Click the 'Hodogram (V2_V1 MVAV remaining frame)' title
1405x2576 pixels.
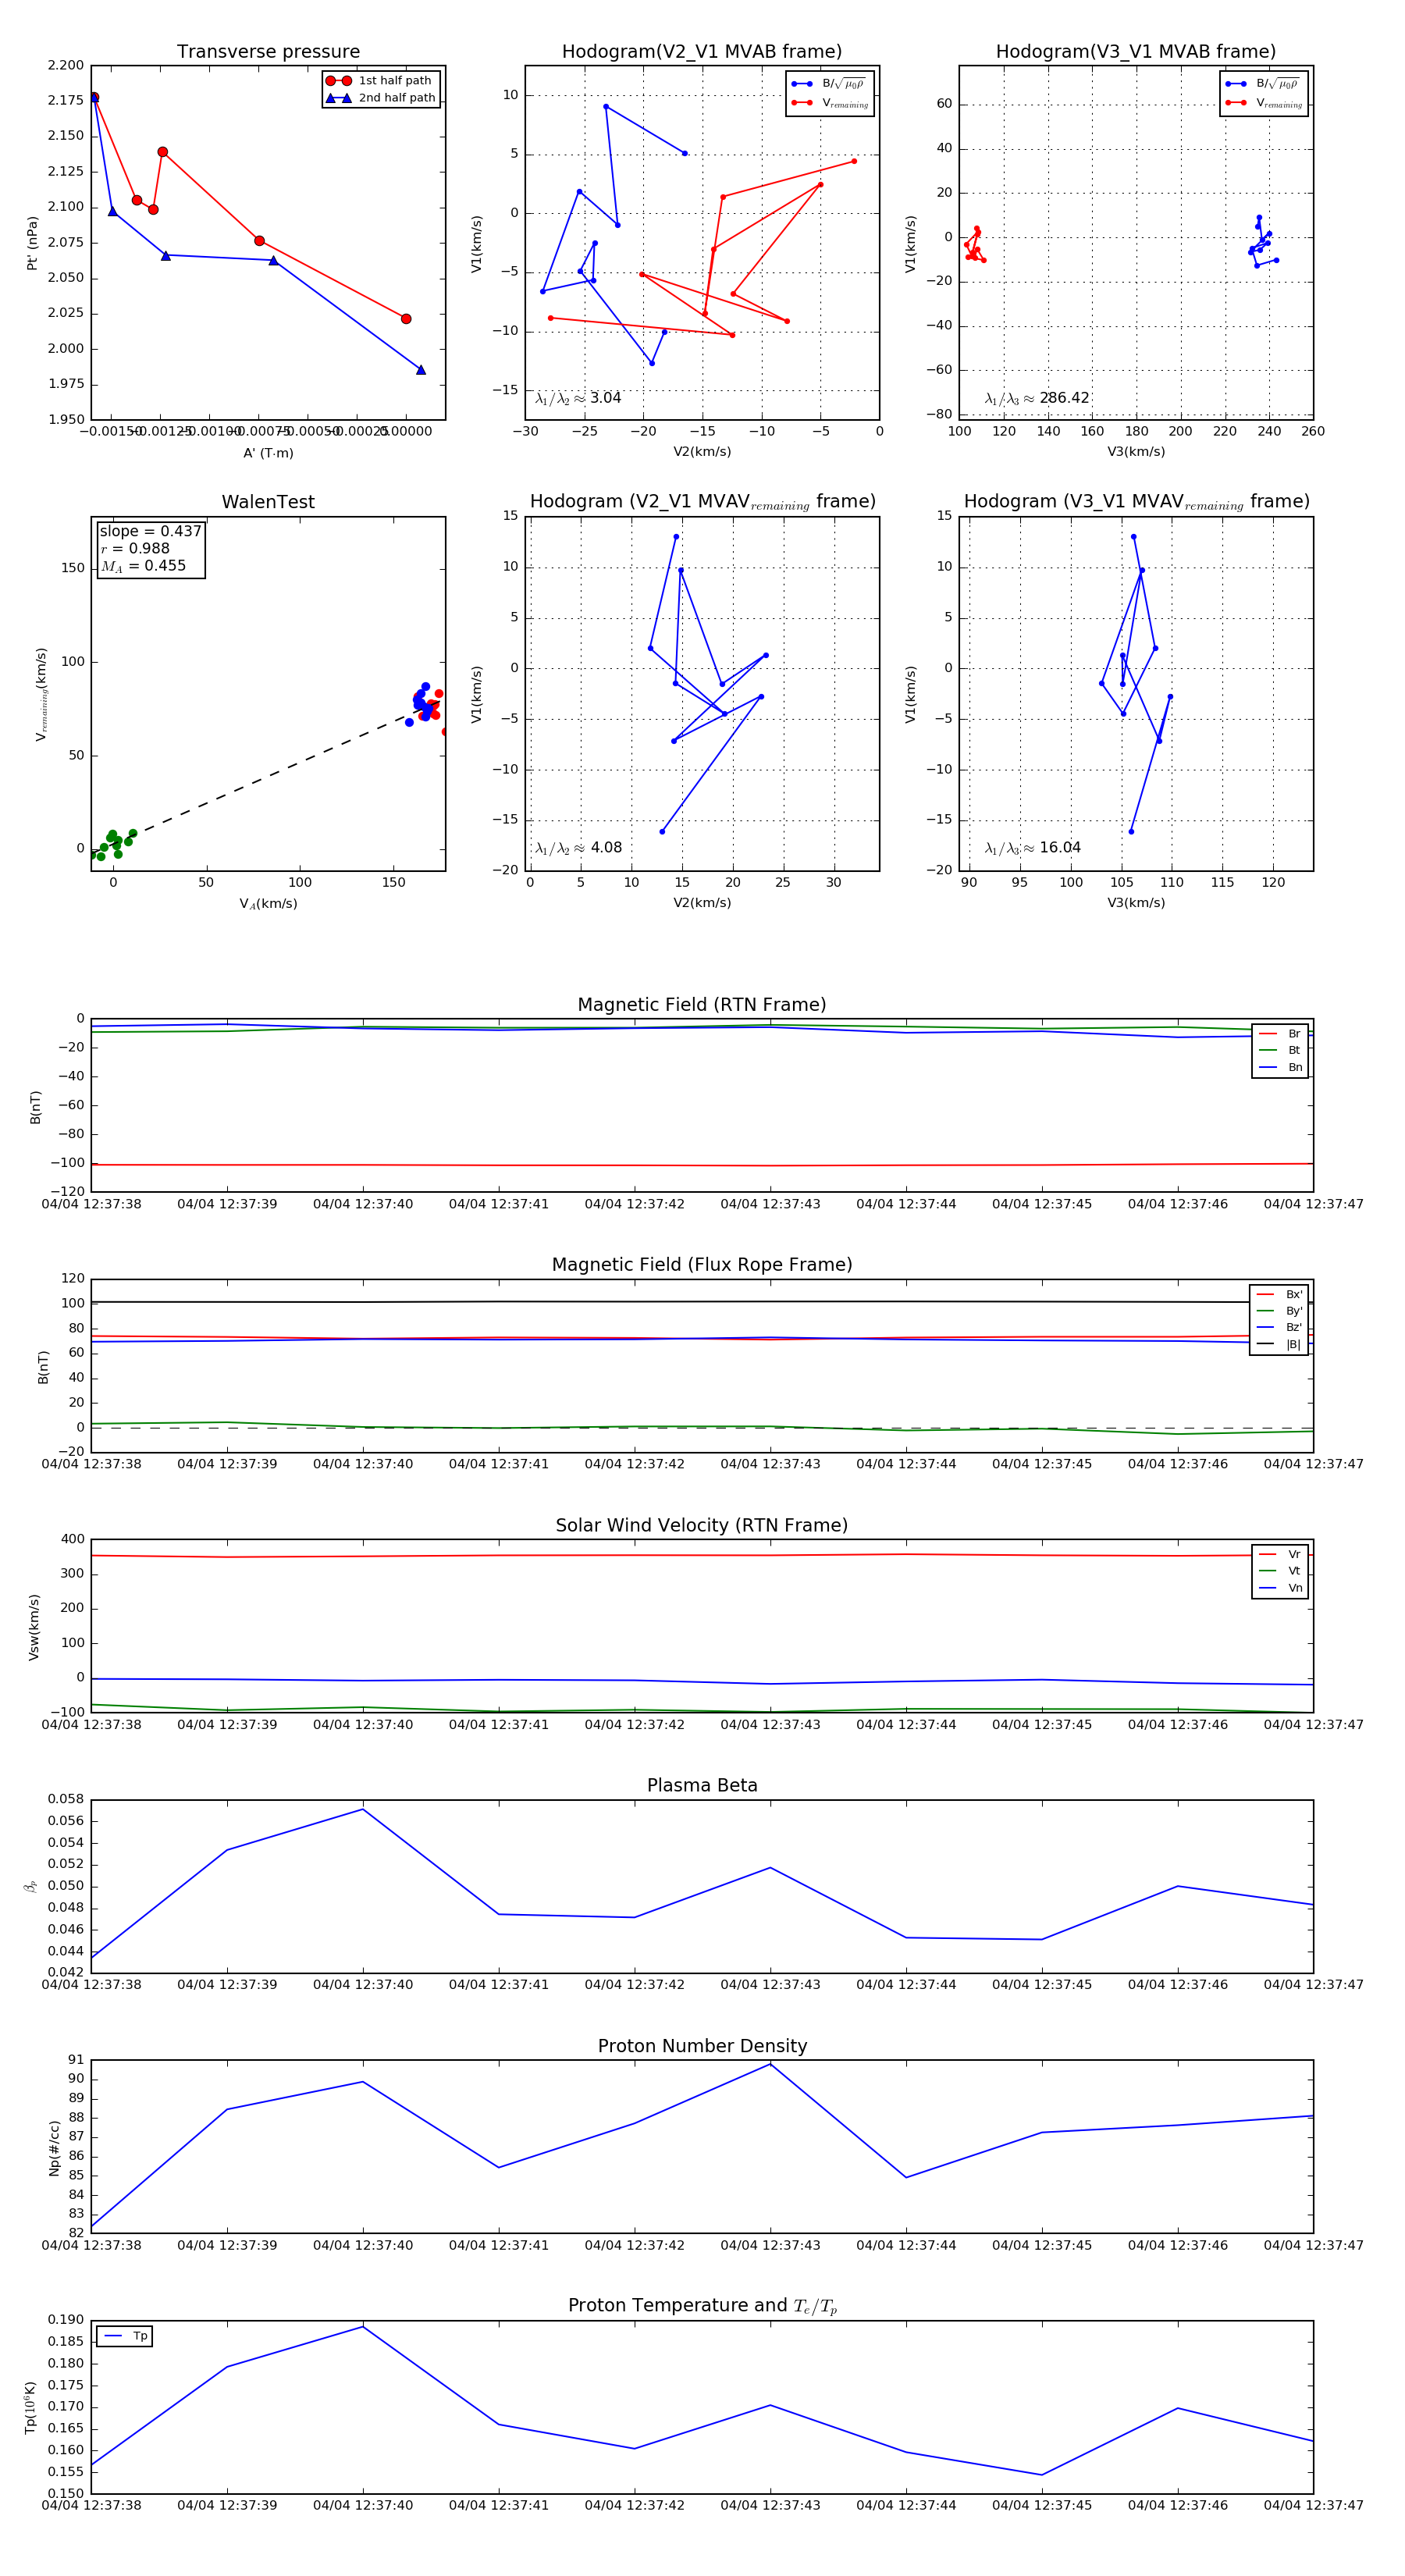[x=702, y=502]
